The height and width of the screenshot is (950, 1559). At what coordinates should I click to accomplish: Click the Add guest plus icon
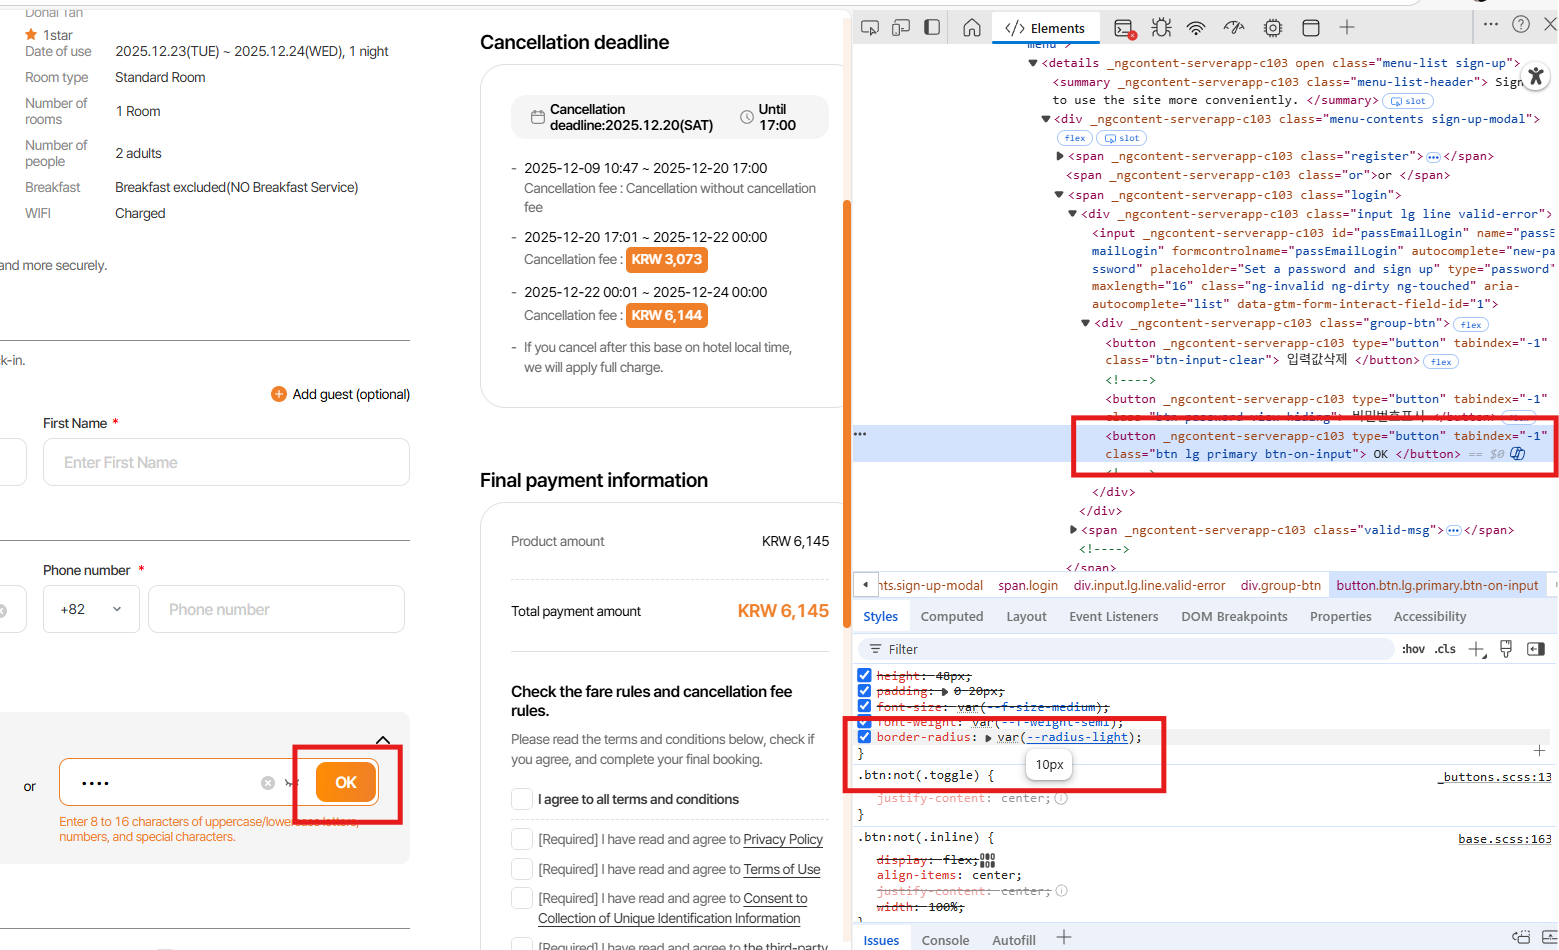[x=279, y=394]
